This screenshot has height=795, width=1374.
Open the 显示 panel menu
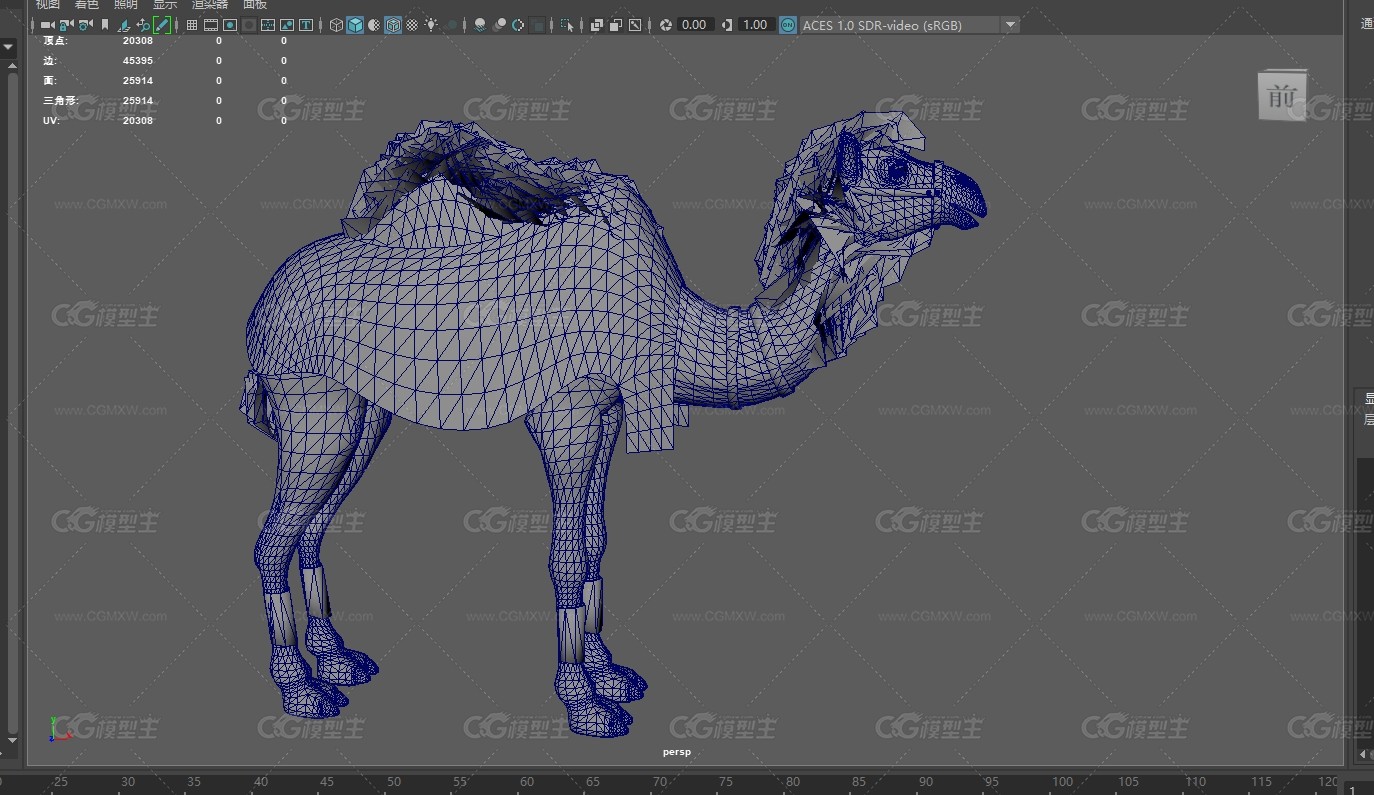pyautogui.click(x=165, y=5)
